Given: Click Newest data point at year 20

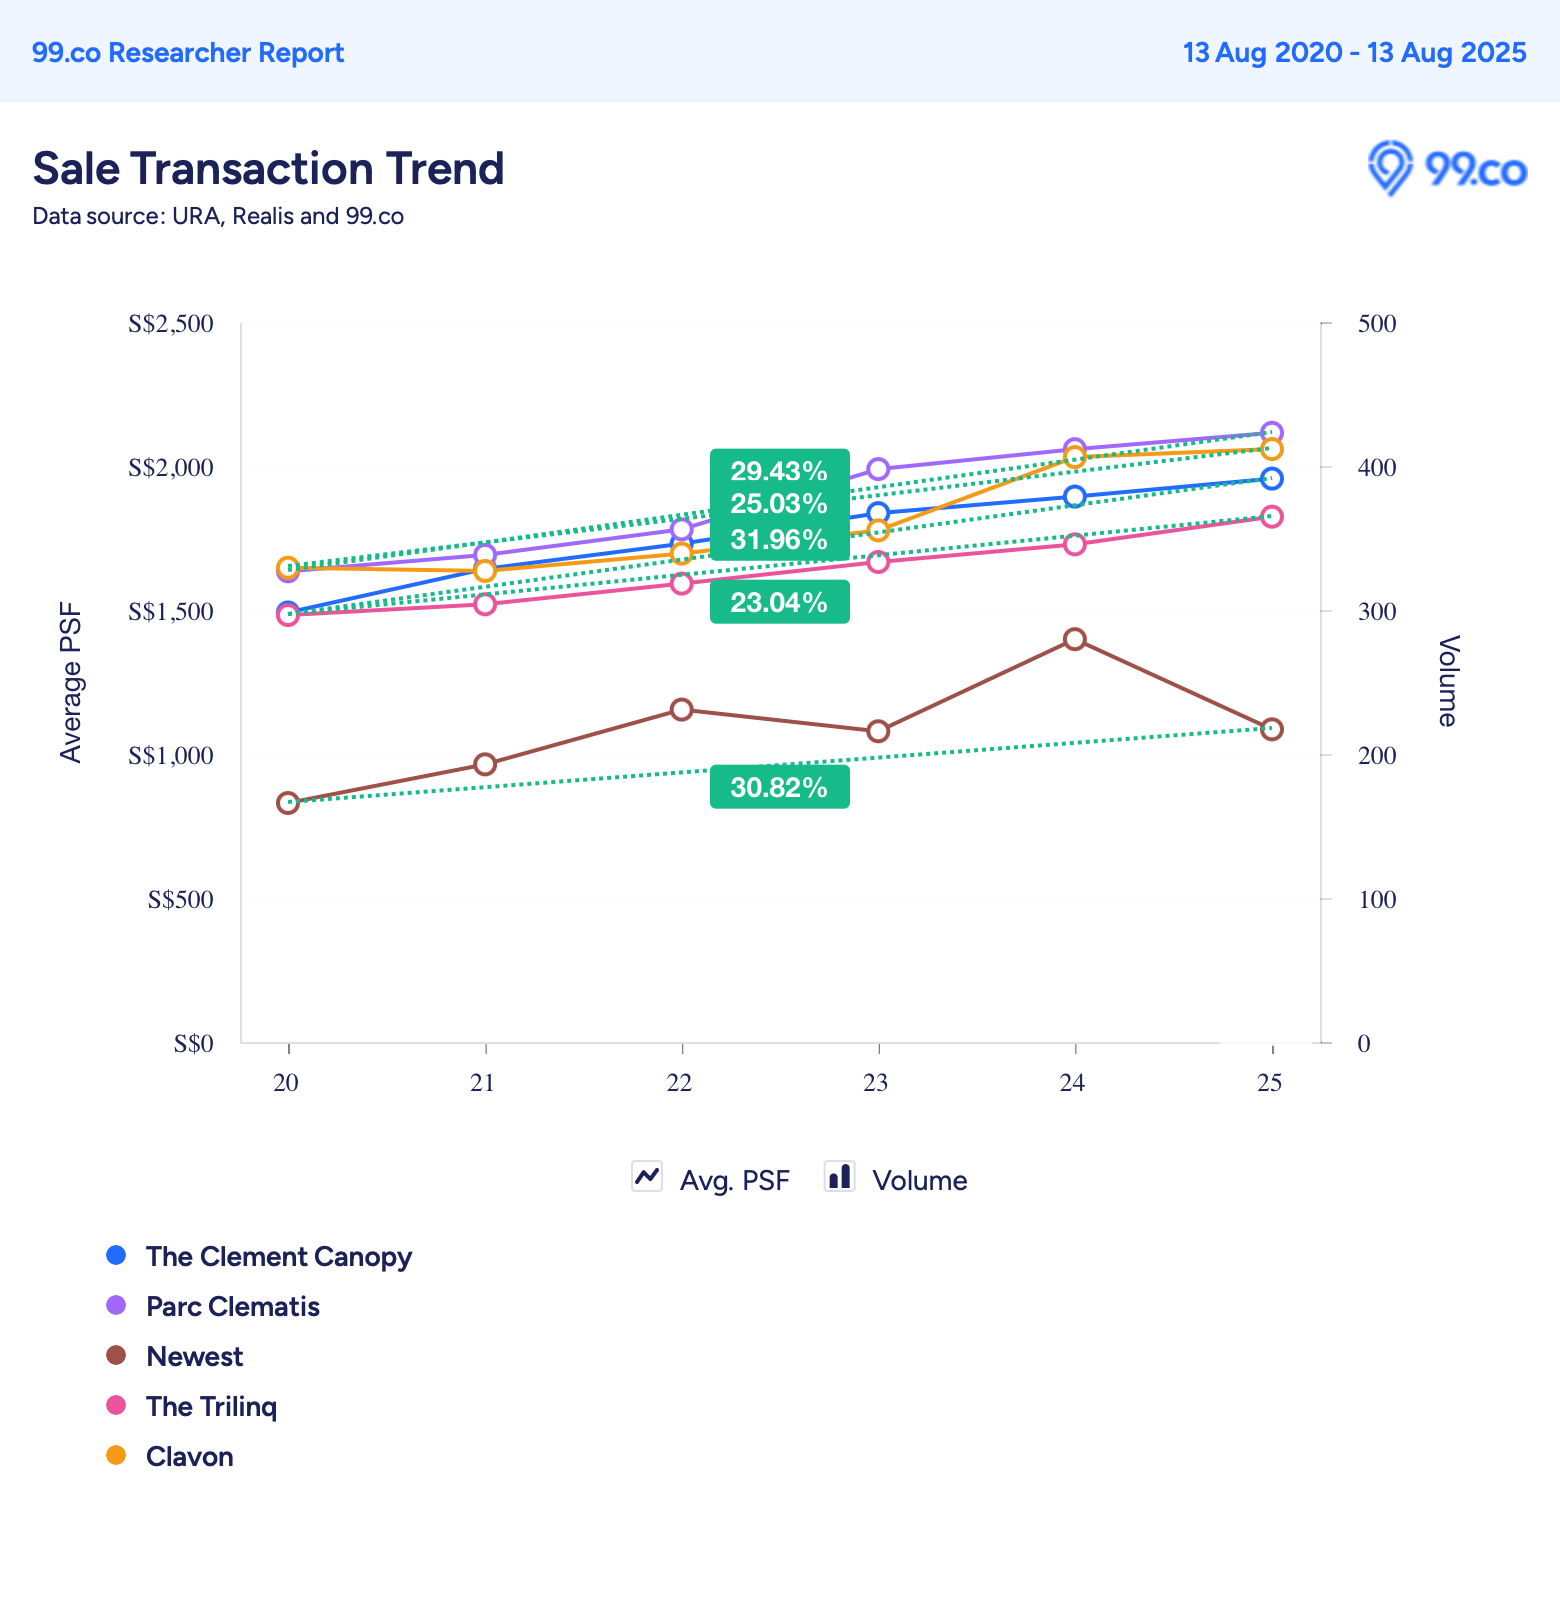Looking at the screenshot, I should (x=288, y=803).
